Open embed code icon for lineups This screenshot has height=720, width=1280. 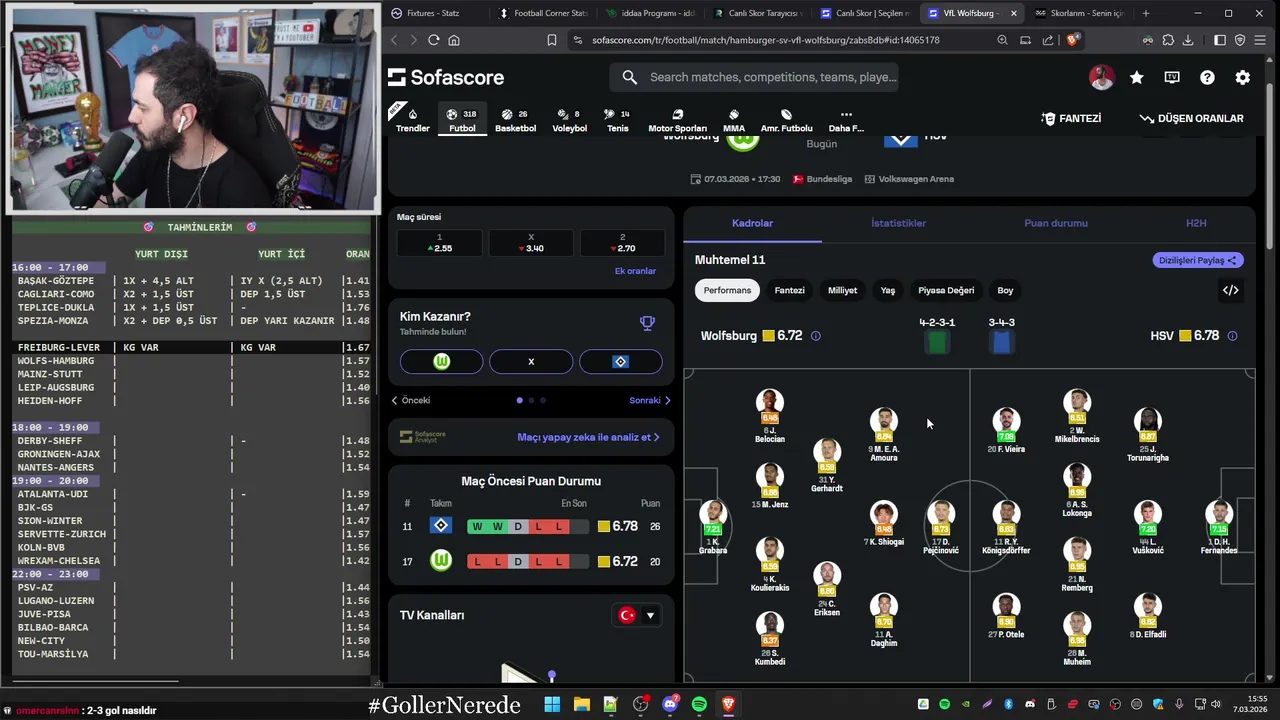[1230, 290]
